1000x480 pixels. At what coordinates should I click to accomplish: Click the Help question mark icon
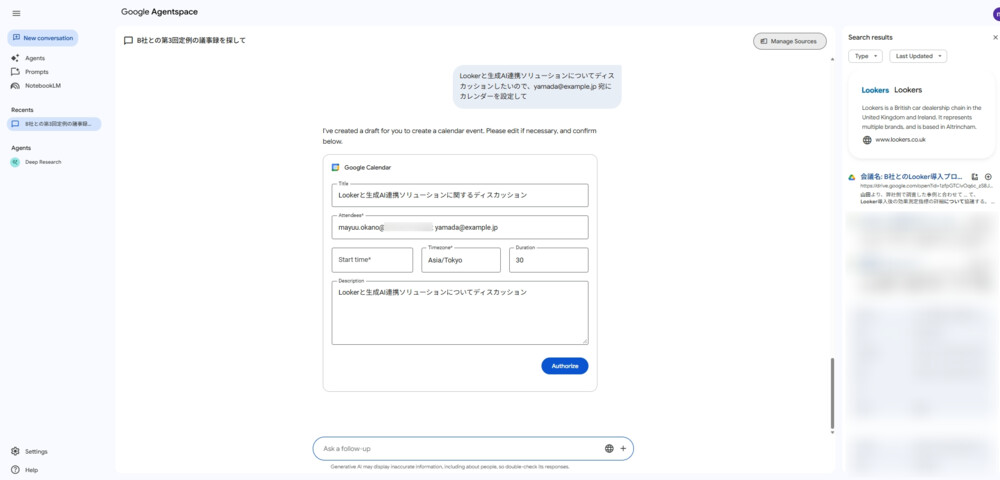pyautogui.click(x=15, y=470)
